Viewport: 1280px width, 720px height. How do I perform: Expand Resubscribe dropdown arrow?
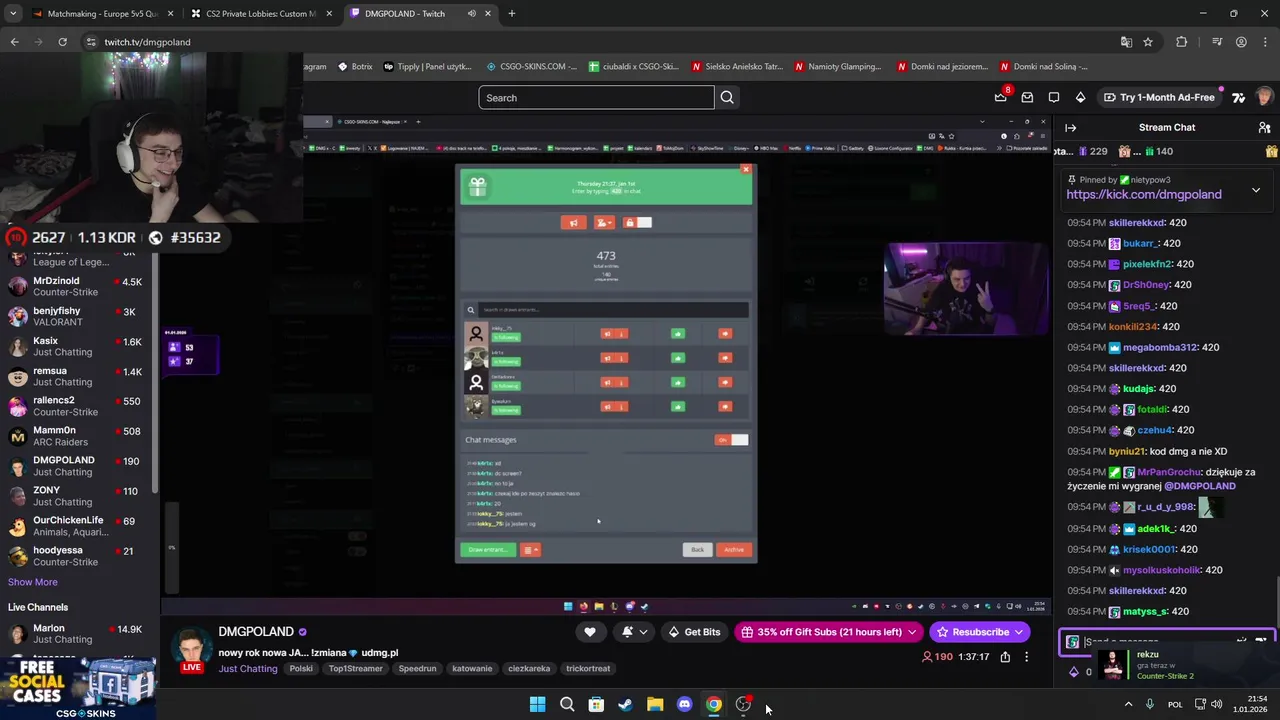click(x=1018, y=632)
